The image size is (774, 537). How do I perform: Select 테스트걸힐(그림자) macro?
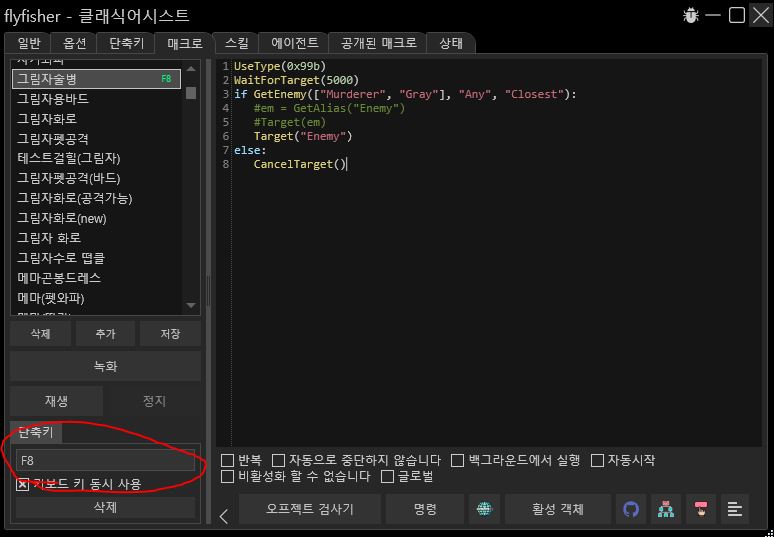pos(96,158)
